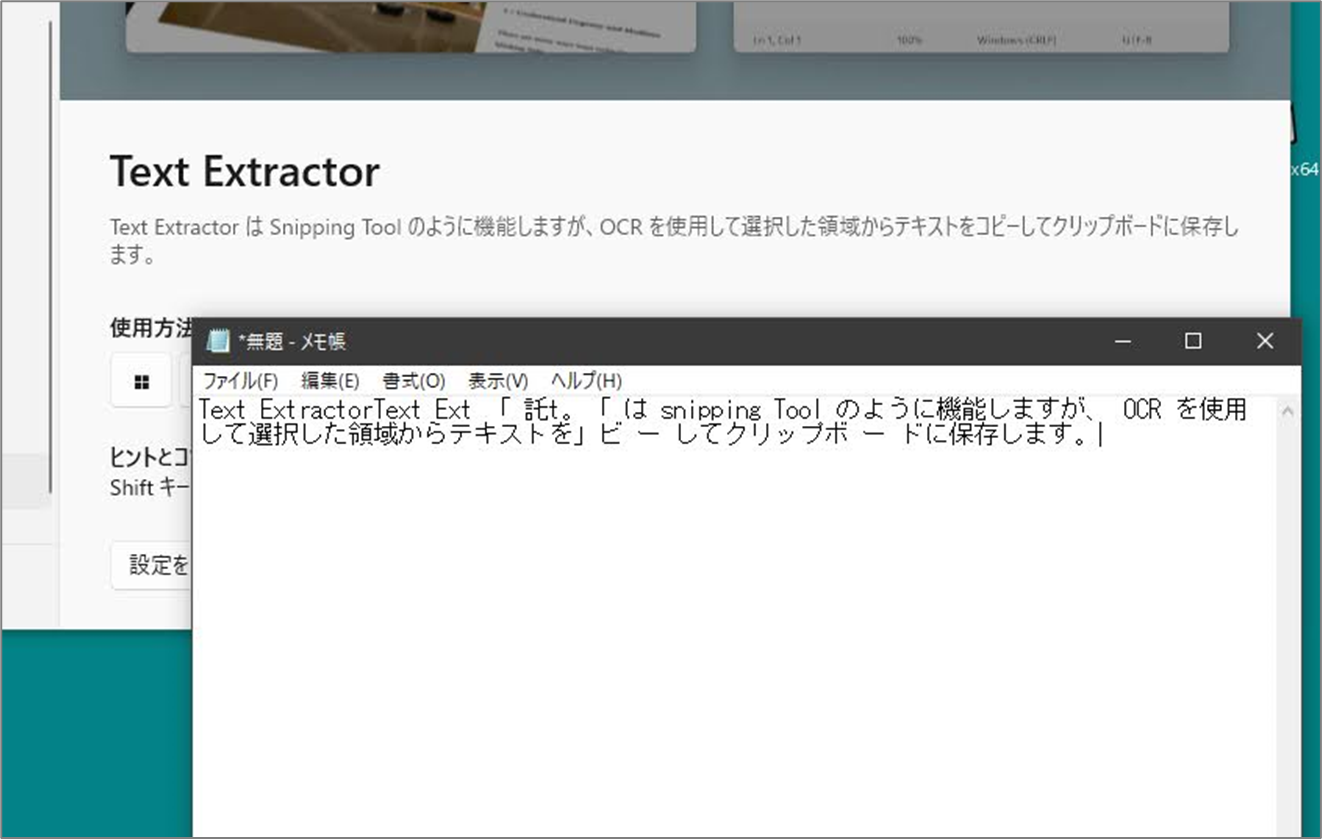Click the right Notepad preview thumbnail
Image resolution: width=1322 pixels, height=839 pixels.
[x=981, y=25]
